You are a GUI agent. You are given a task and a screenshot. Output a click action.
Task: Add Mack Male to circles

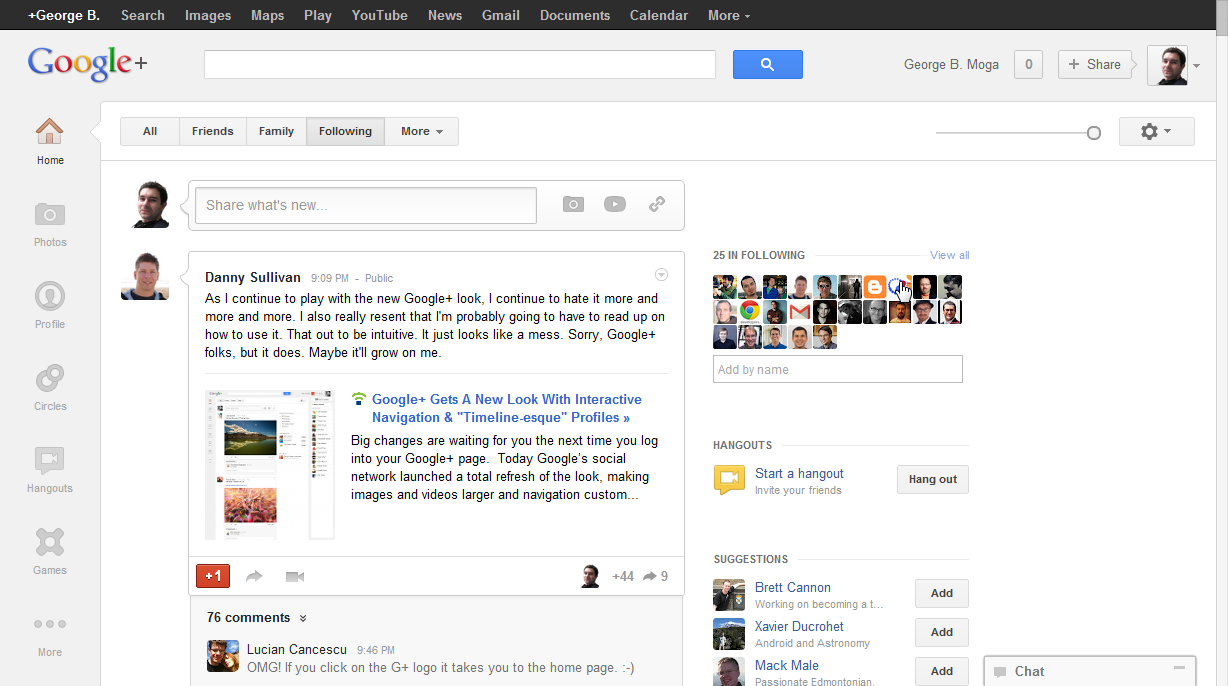click(x=942, y=671)
